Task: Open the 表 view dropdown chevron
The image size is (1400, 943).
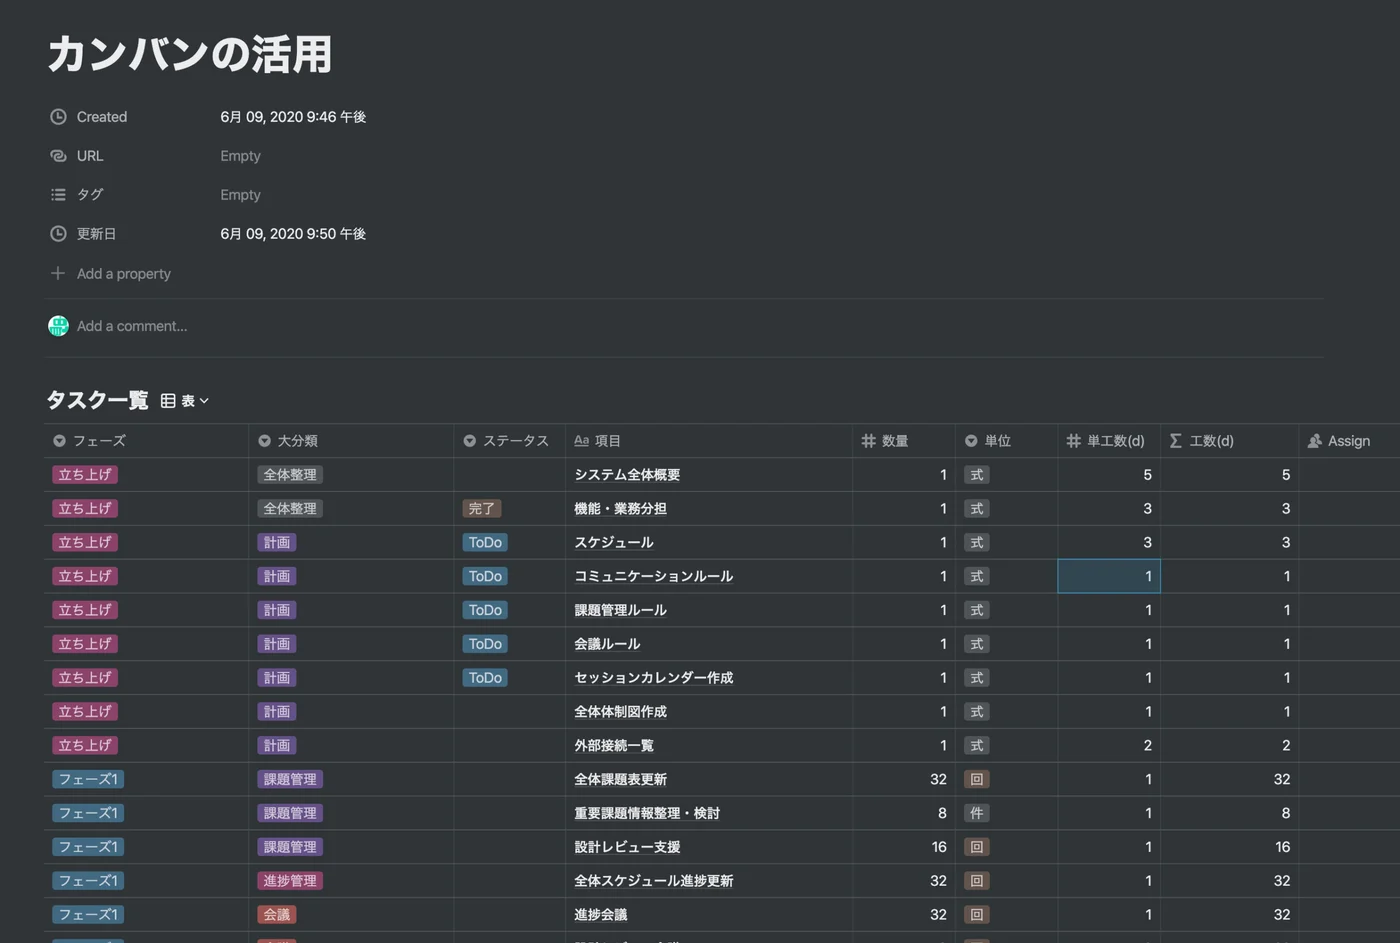Action: pyautogui.click(x=204, y=401)
